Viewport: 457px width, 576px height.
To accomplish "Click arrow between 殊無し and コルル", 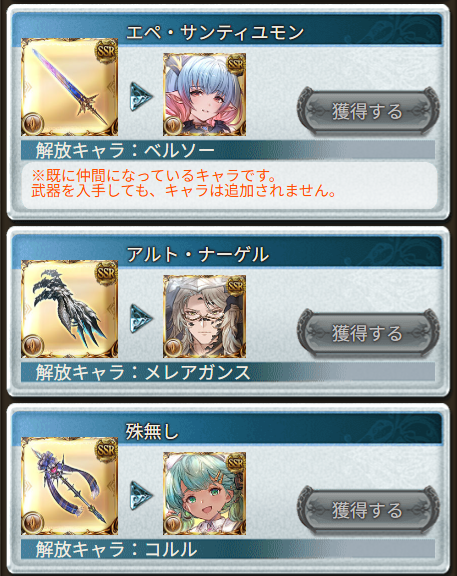I will tap(141, 496).
